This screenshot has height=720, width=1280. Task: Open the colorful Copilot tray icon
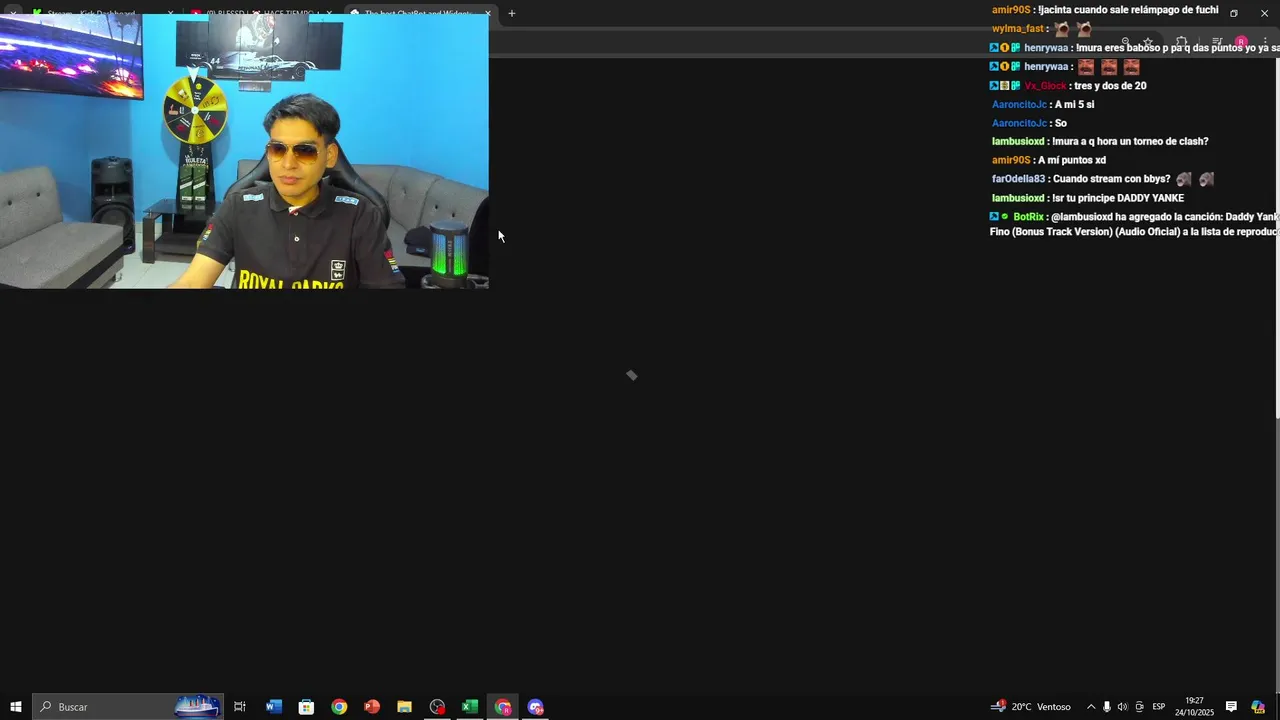pos(1258,707)
